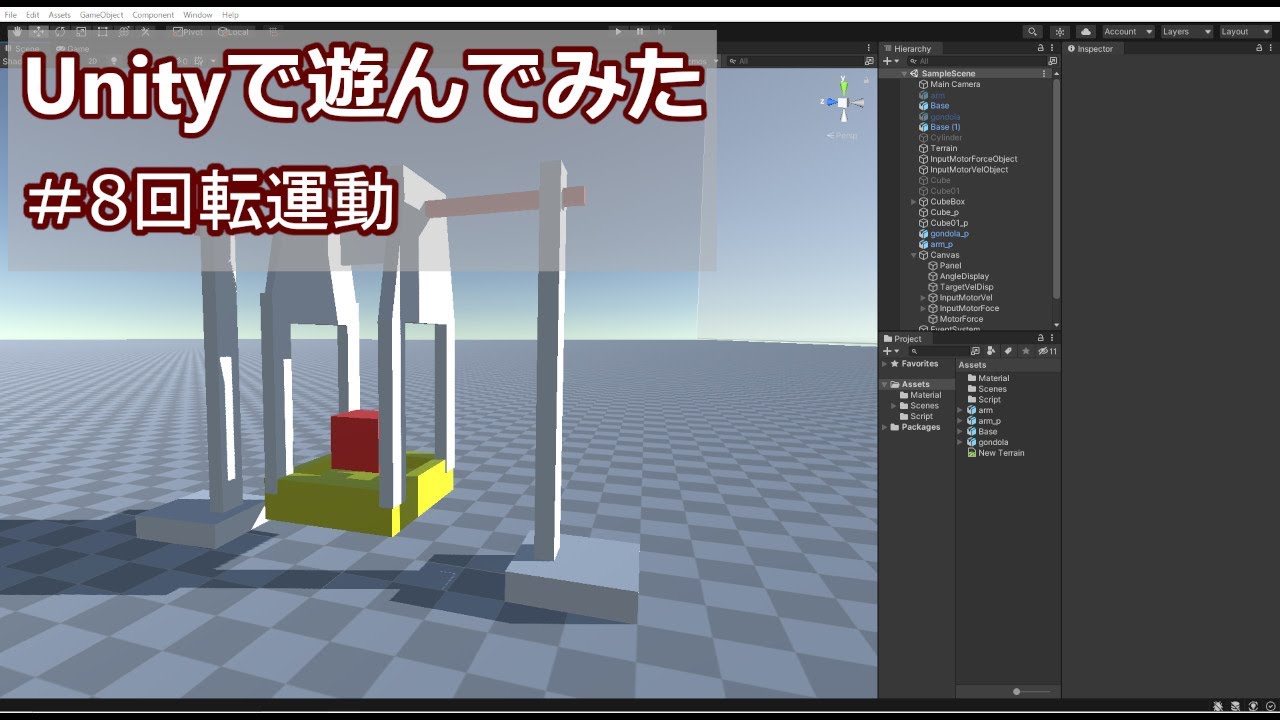
Task: Select New Terrain asset
Action: [x=1001, y=453]
